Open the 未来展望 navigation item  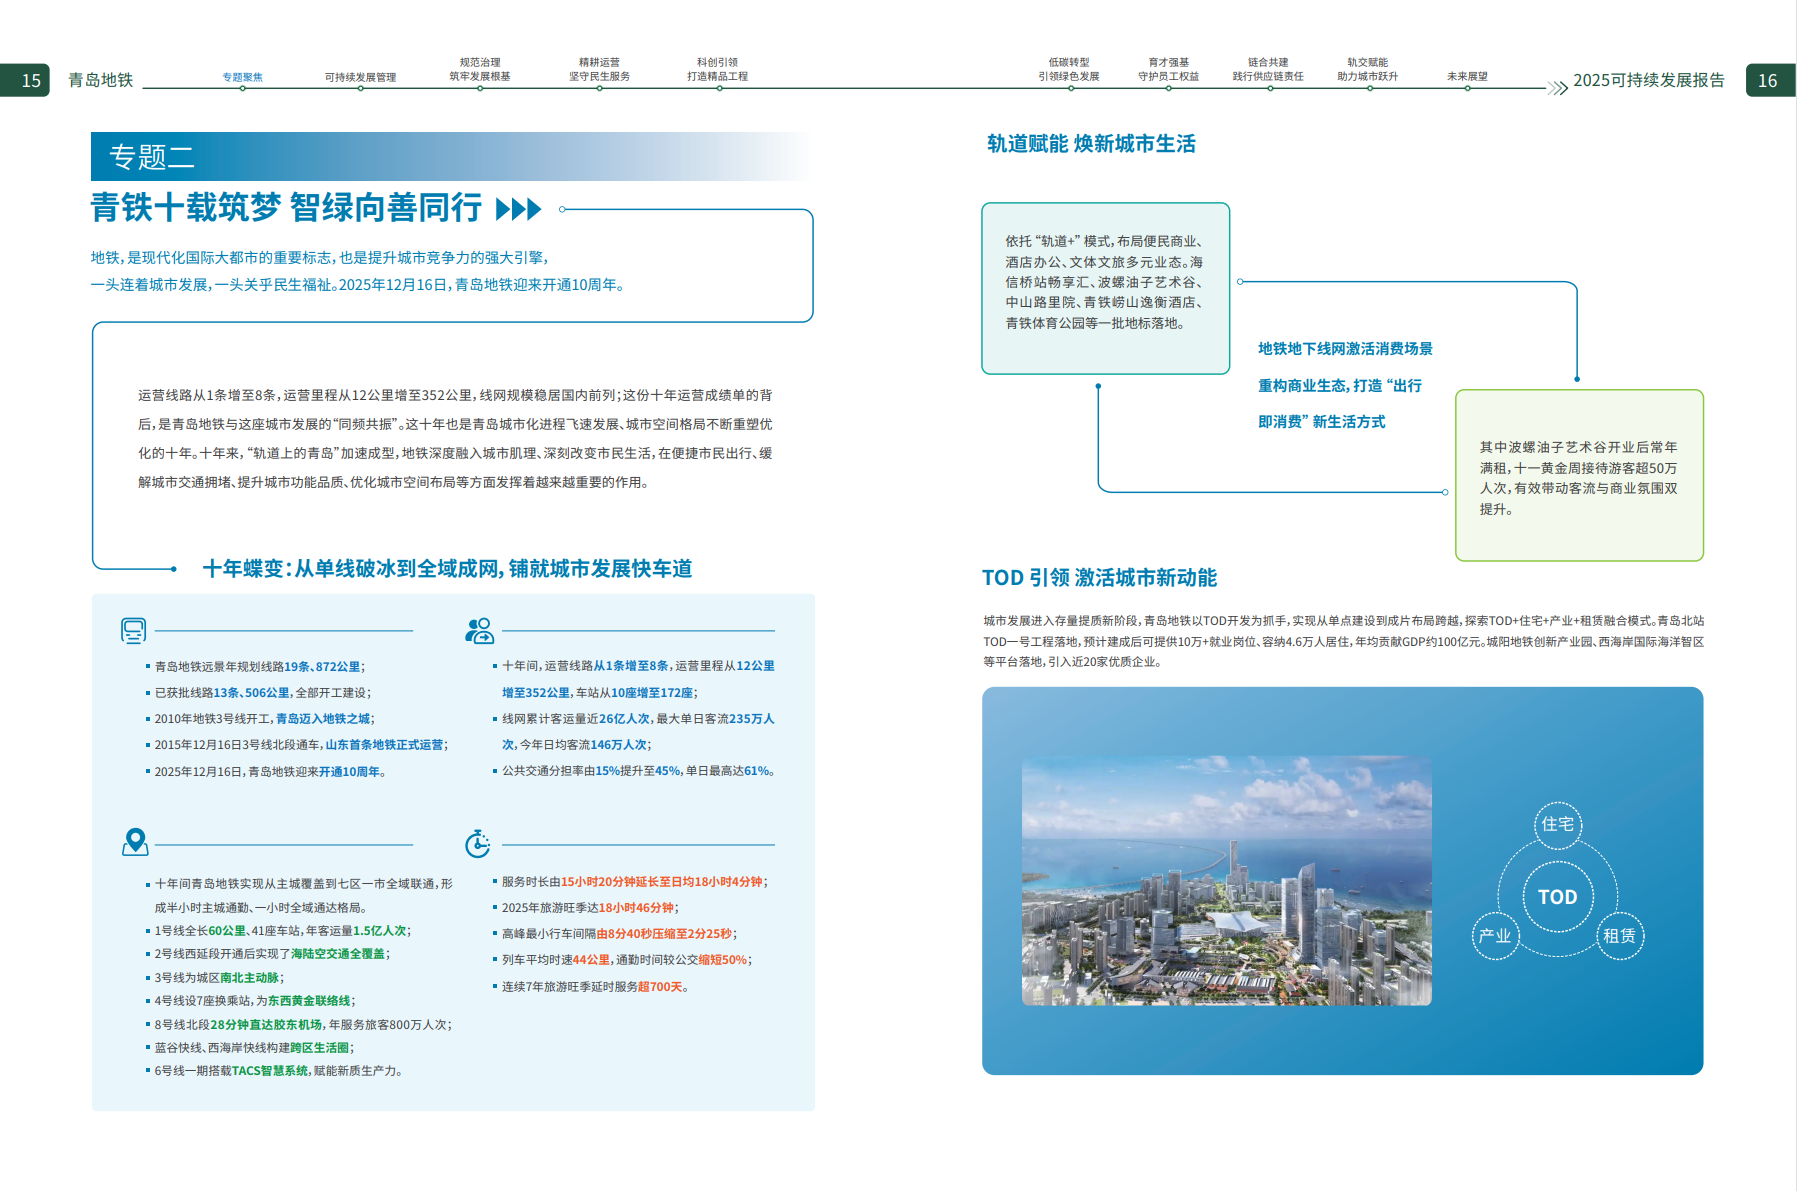tap(1467, 76)
